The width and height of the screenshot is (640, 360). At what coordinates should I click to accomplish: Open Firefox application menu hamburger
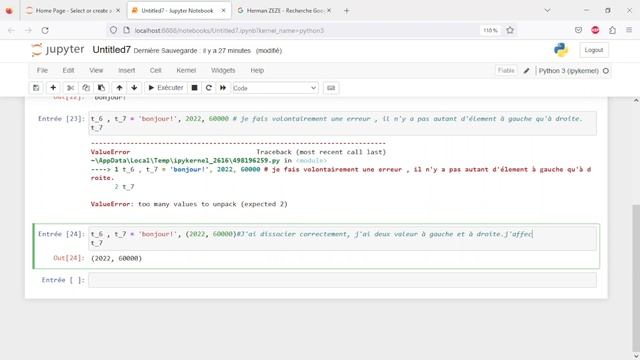point(629,30)
